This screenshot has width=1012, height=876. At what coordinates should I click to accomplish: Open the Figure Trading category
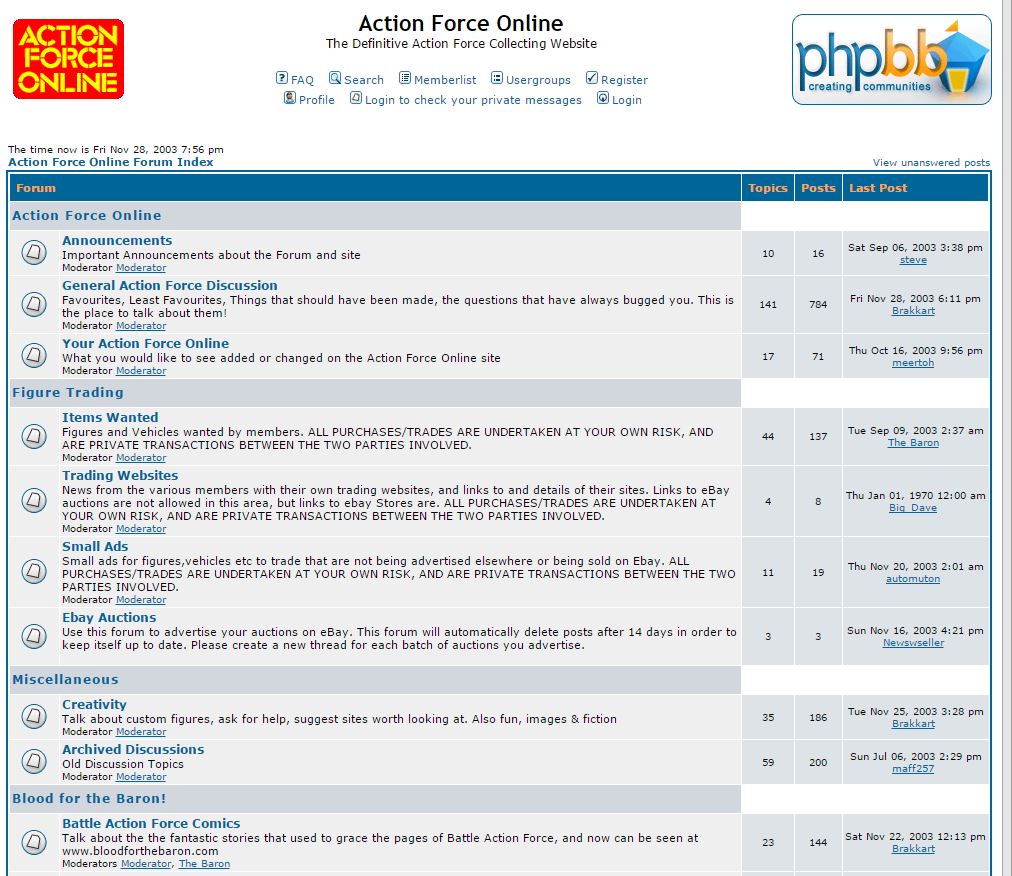coord(68,392)
